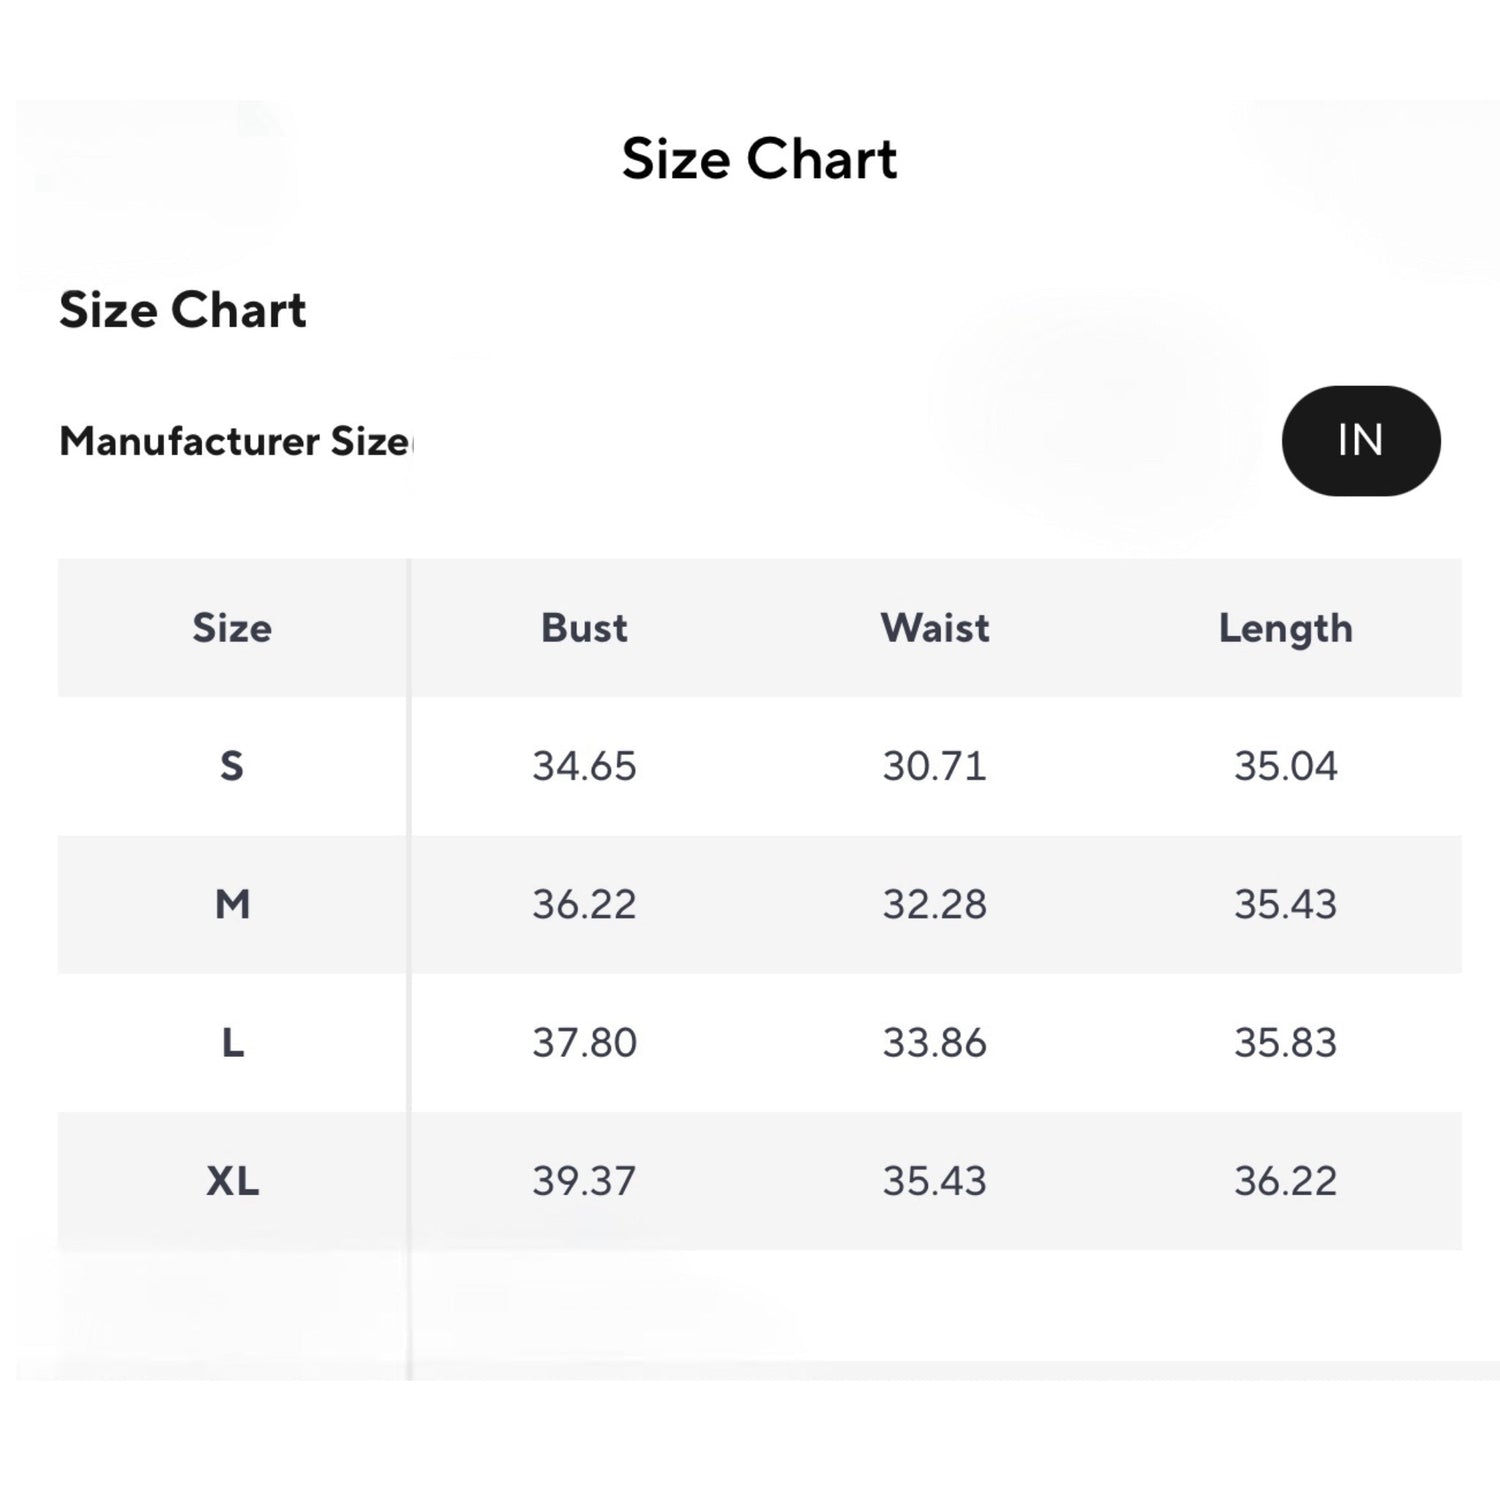Click the centered Size Chart title

pos(759,159)
